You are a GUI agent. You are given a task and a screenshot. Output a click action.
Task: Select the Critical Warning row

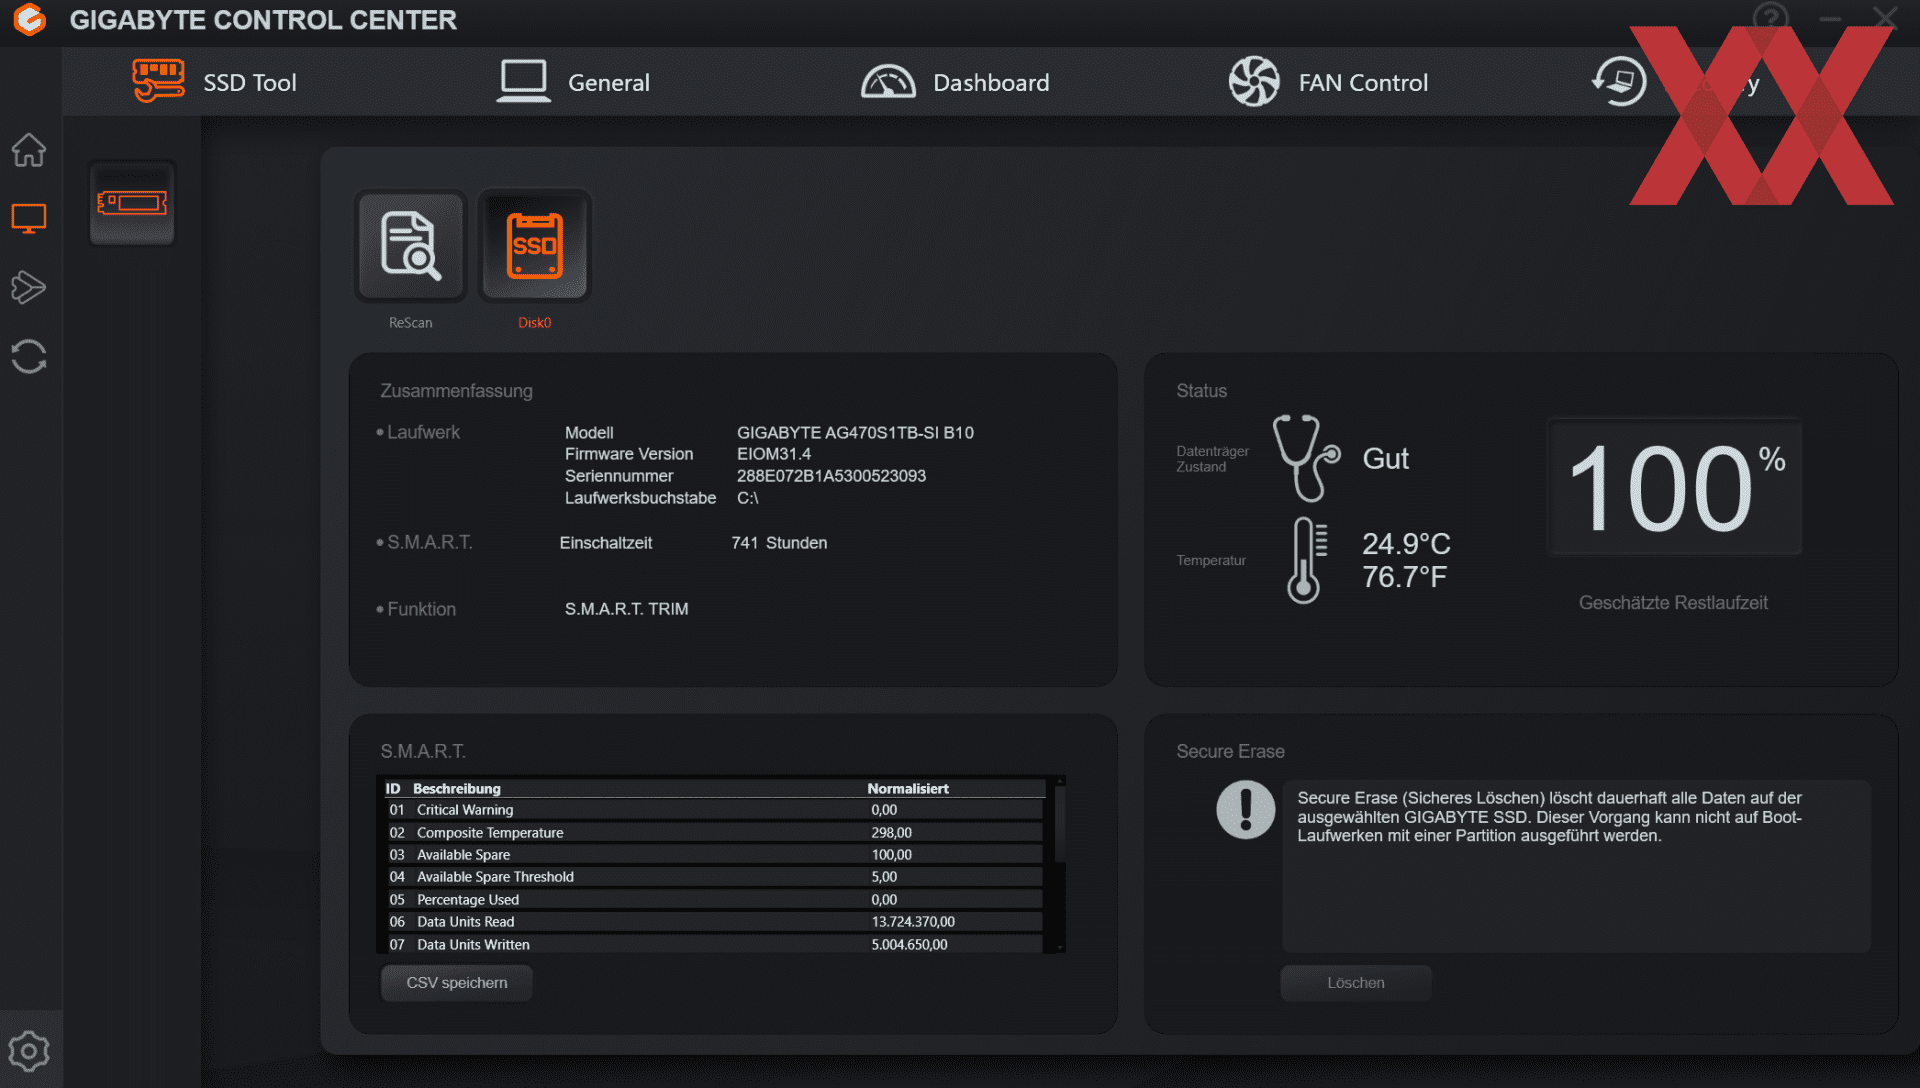point(714,810)
